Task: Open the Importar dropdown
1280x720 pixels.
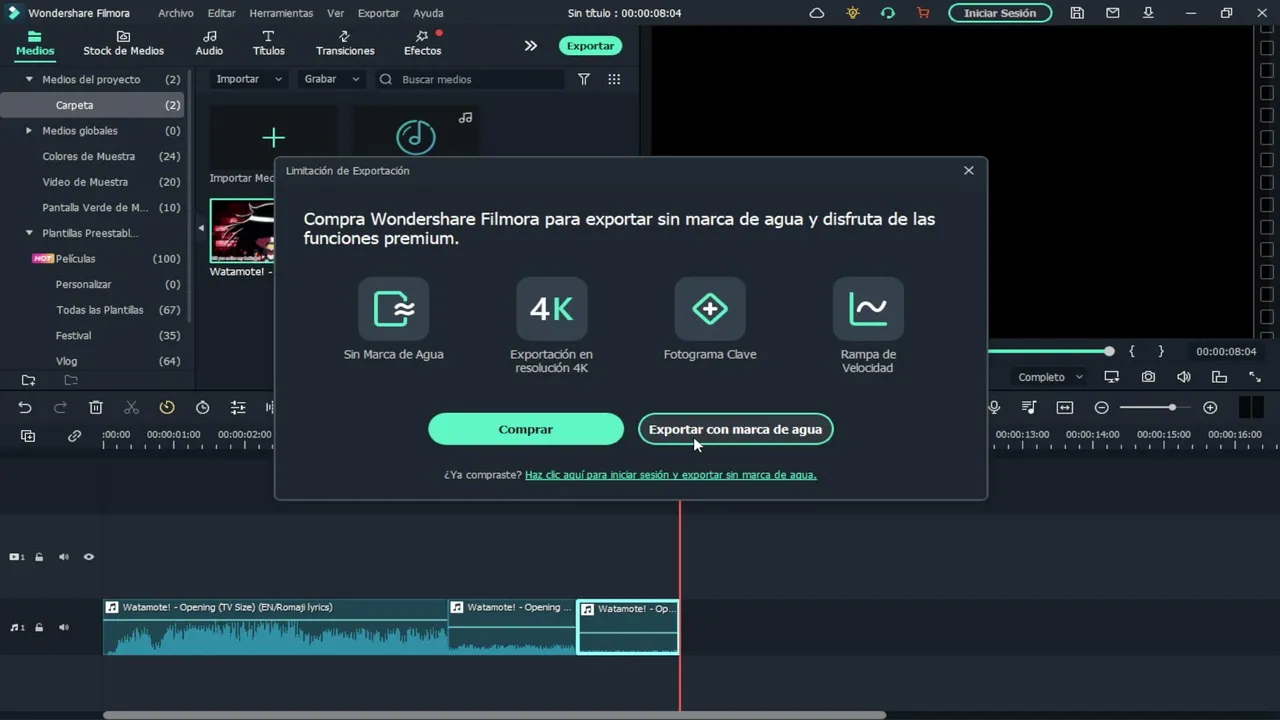Action: click(249, 79)
